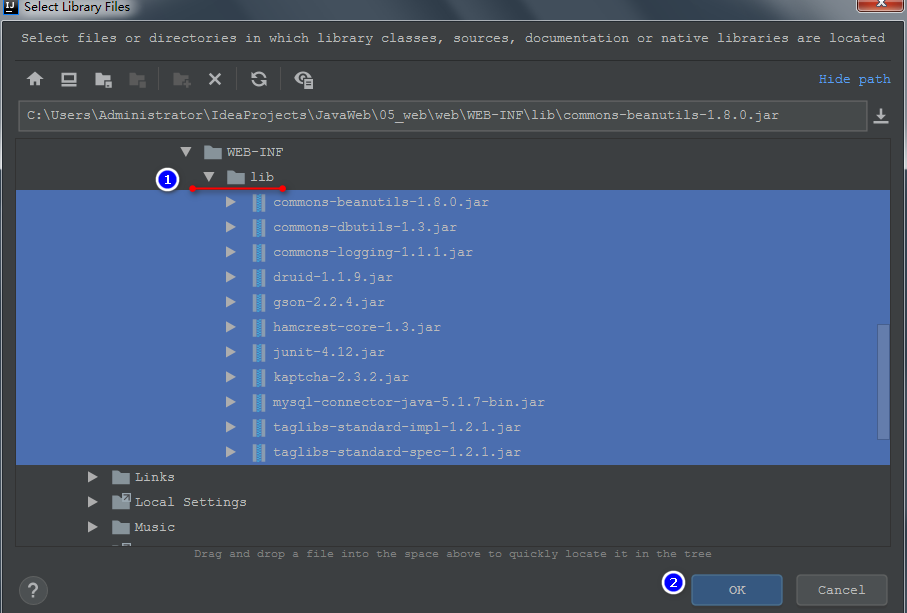The height and width of the screenshot is (613, 907).
Task: Select mysql-connector-java-5.1.7-bin.jar file name
Action: pyautogui.click(x=408, y=402)
